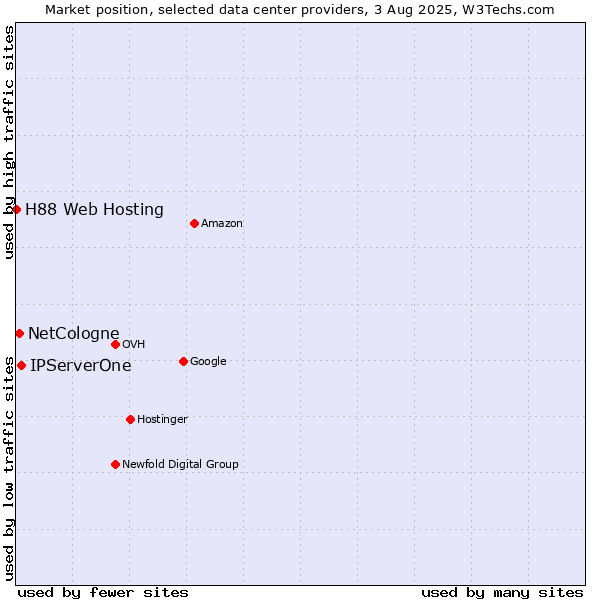The width and height of the screenshot is (600, 600).
Task: Click the chart title mentioning W3Techs.com
Action: pyautogui.click(x=300, y=10)
